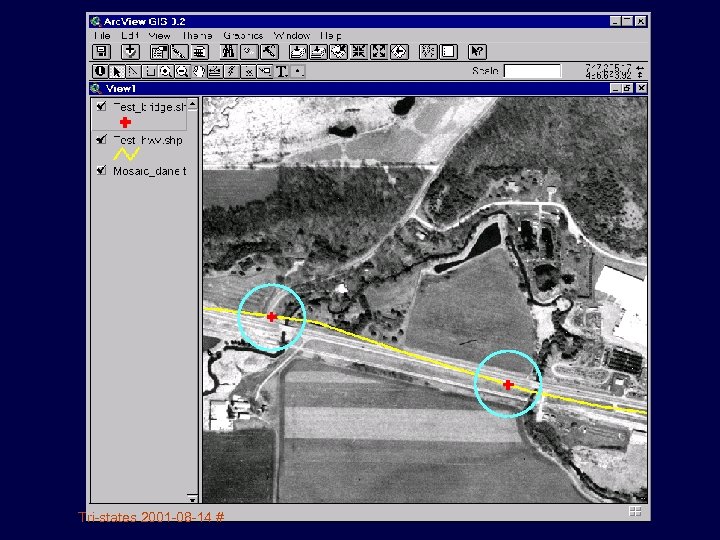Screen dimensions: 720x540
Task: Select the Pan hand tool
Action: pos(199,72)
